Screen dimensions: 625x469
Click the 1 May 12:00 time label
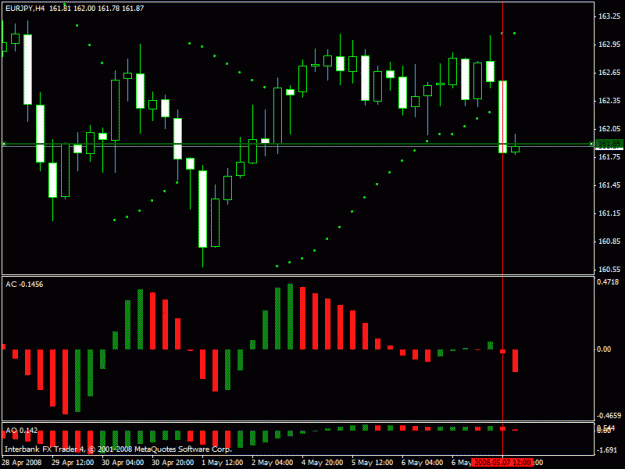222,463
